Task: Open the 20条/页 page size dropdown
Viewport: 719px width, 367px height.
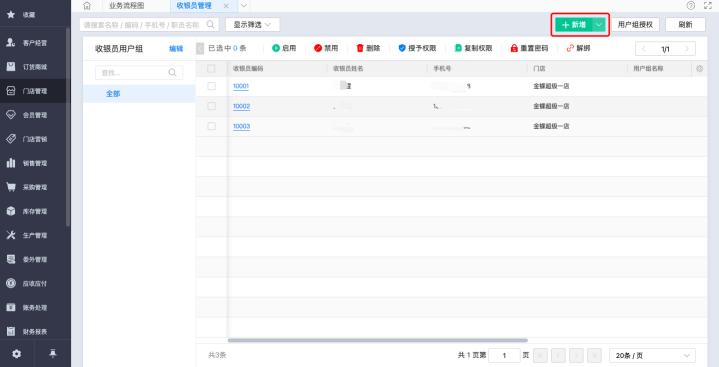Action: coord(652,356)
